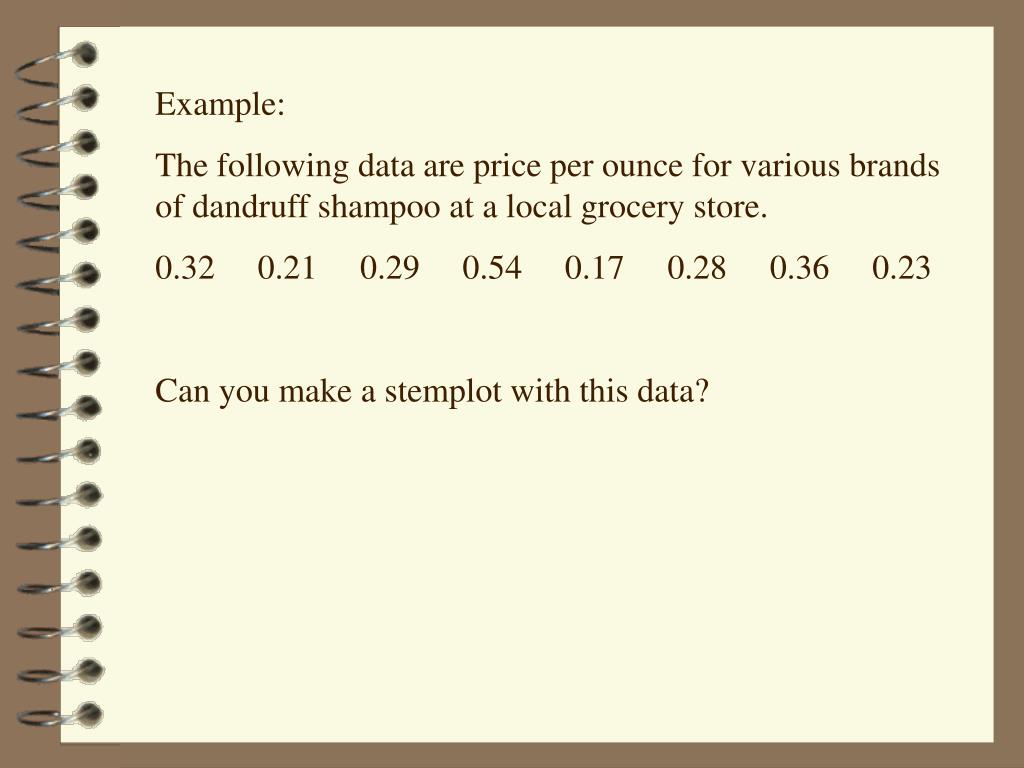Click the word 'stemplot' in the question
The width and height of the screenshot is (1024, 768).
click(443, 392)
